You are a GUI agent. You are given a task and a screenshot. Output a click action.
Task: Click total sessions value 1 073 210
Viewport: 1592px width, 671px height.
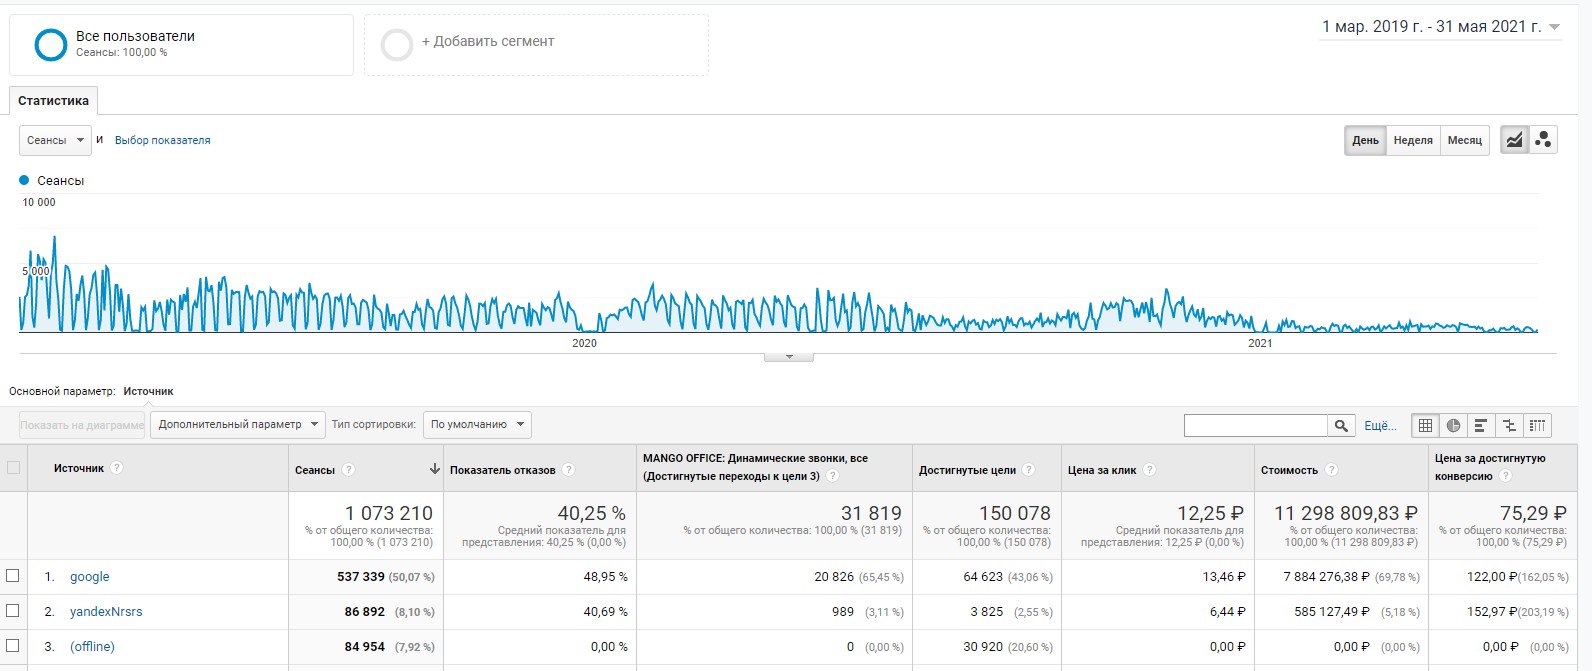click(389, 513)
